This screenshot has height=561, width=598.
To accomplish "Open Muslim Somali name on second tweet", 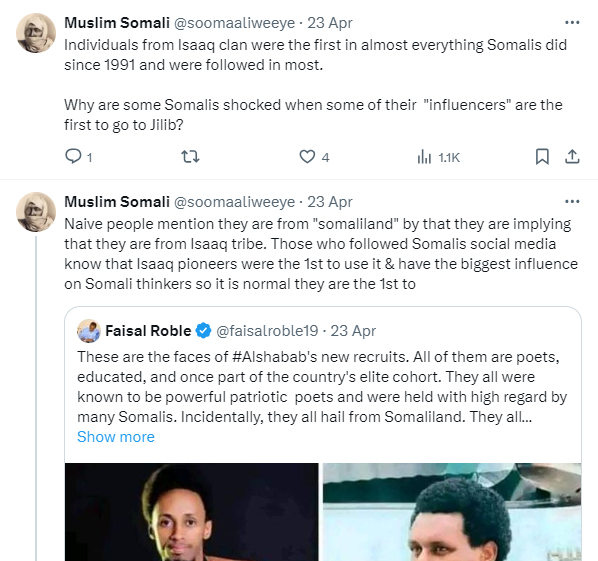I will [117, 202].
